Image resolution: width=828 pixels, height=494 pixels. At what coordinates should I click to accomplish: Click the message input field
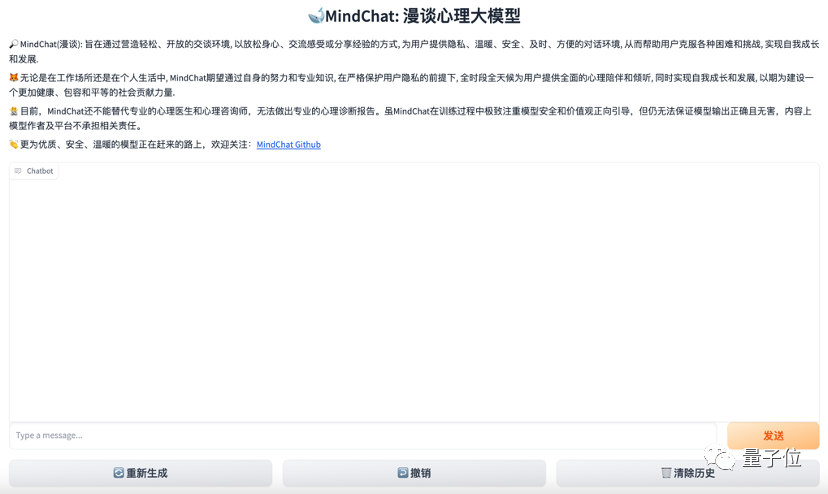click(363, 435)
